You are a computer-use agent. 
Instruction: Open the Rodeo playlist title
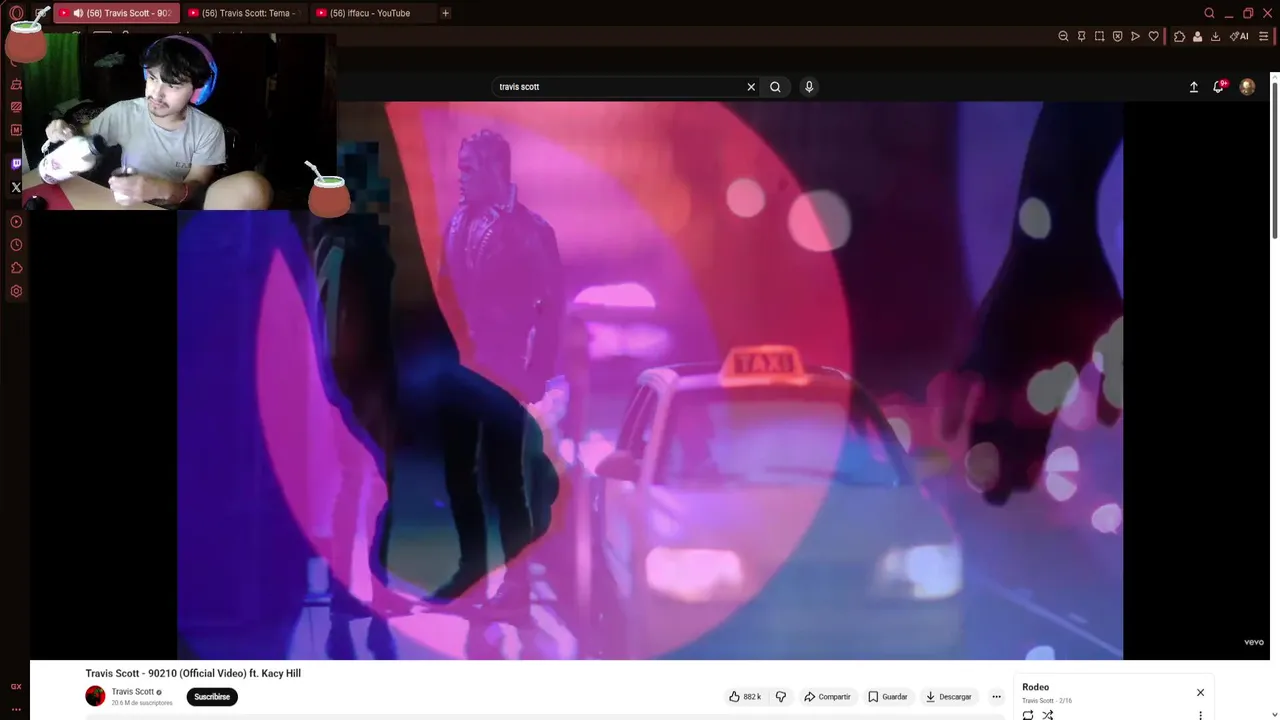1035,687
